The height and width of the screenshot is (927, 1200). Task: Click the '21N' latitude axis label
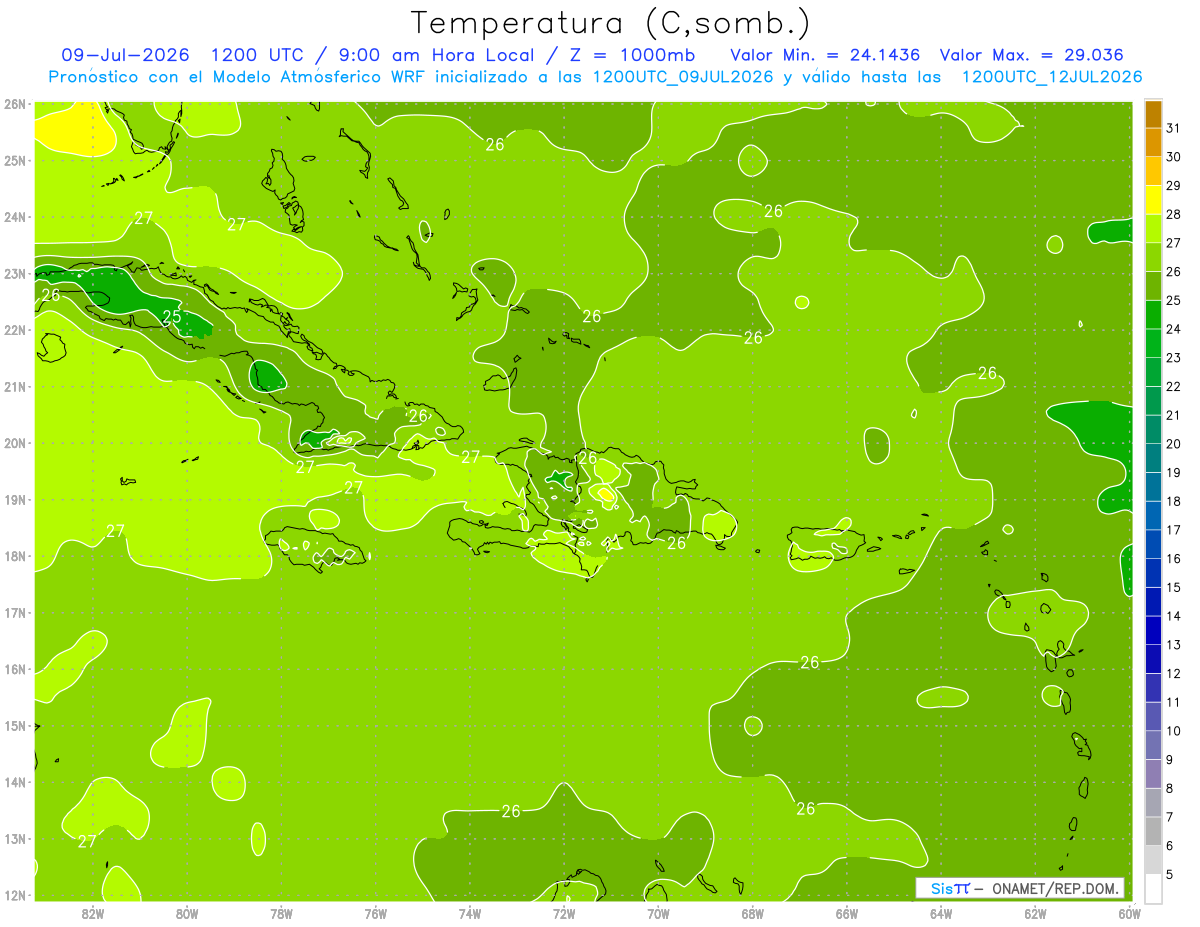click(x=15, y=386)
